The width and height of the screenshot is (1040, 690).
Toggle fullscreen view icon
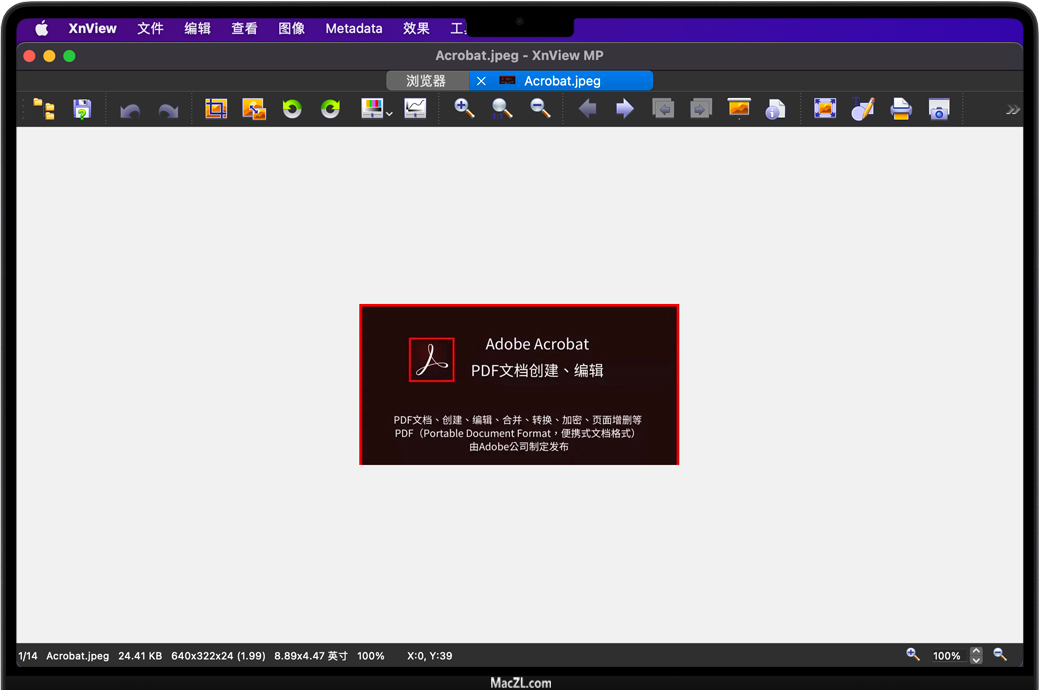pos(825,109)
